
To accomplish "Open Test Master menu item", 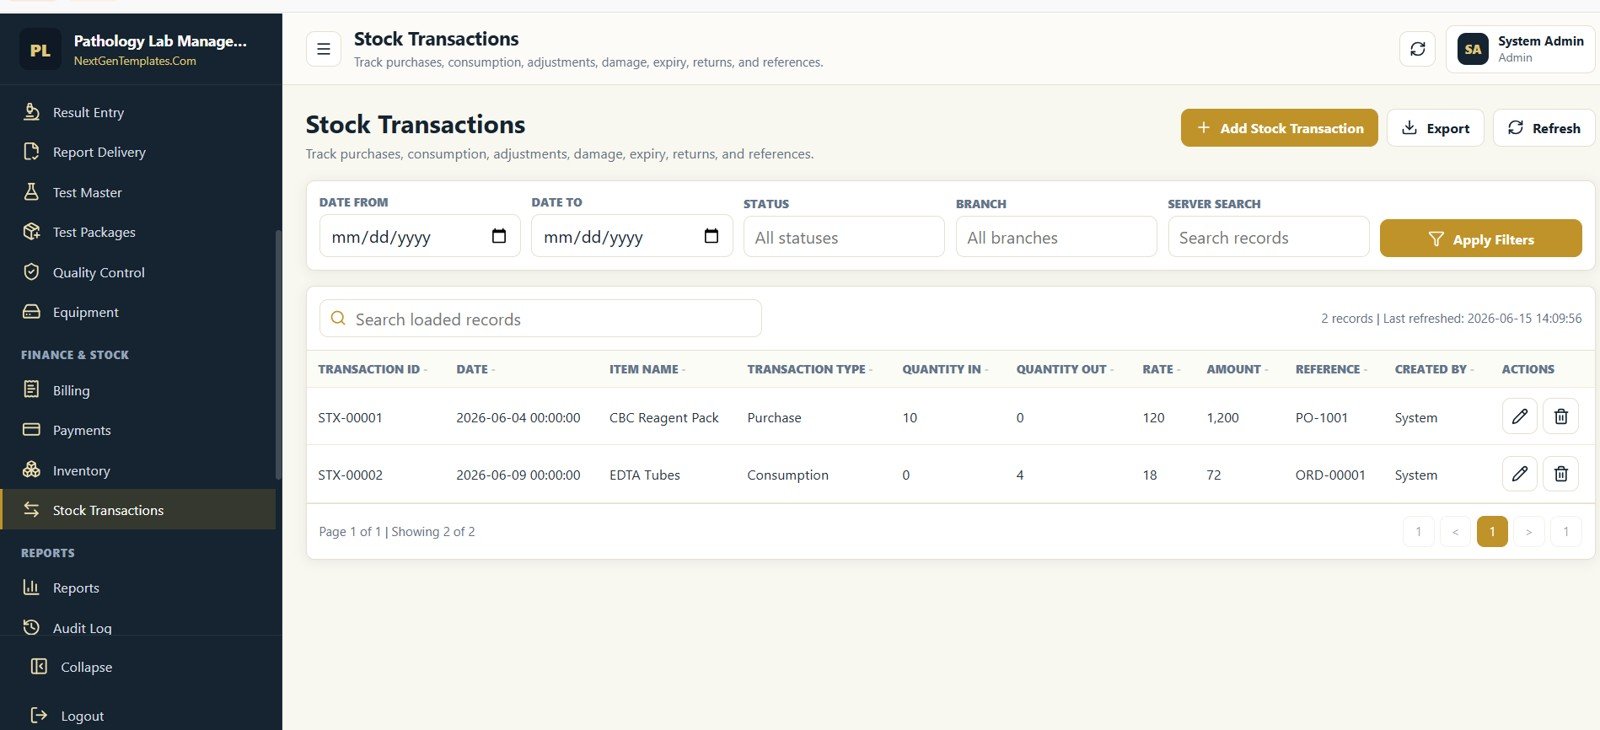I will (140, 192).
